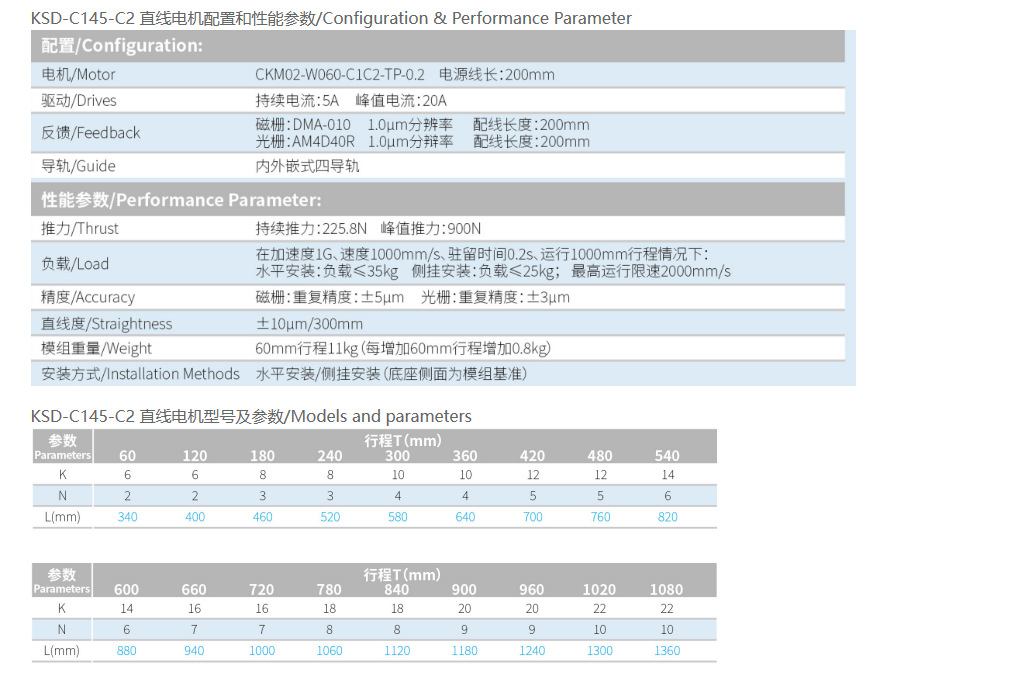Click N value 10 under stroke 1080
The image size is (1025, 674).
[x=667, y=630]
